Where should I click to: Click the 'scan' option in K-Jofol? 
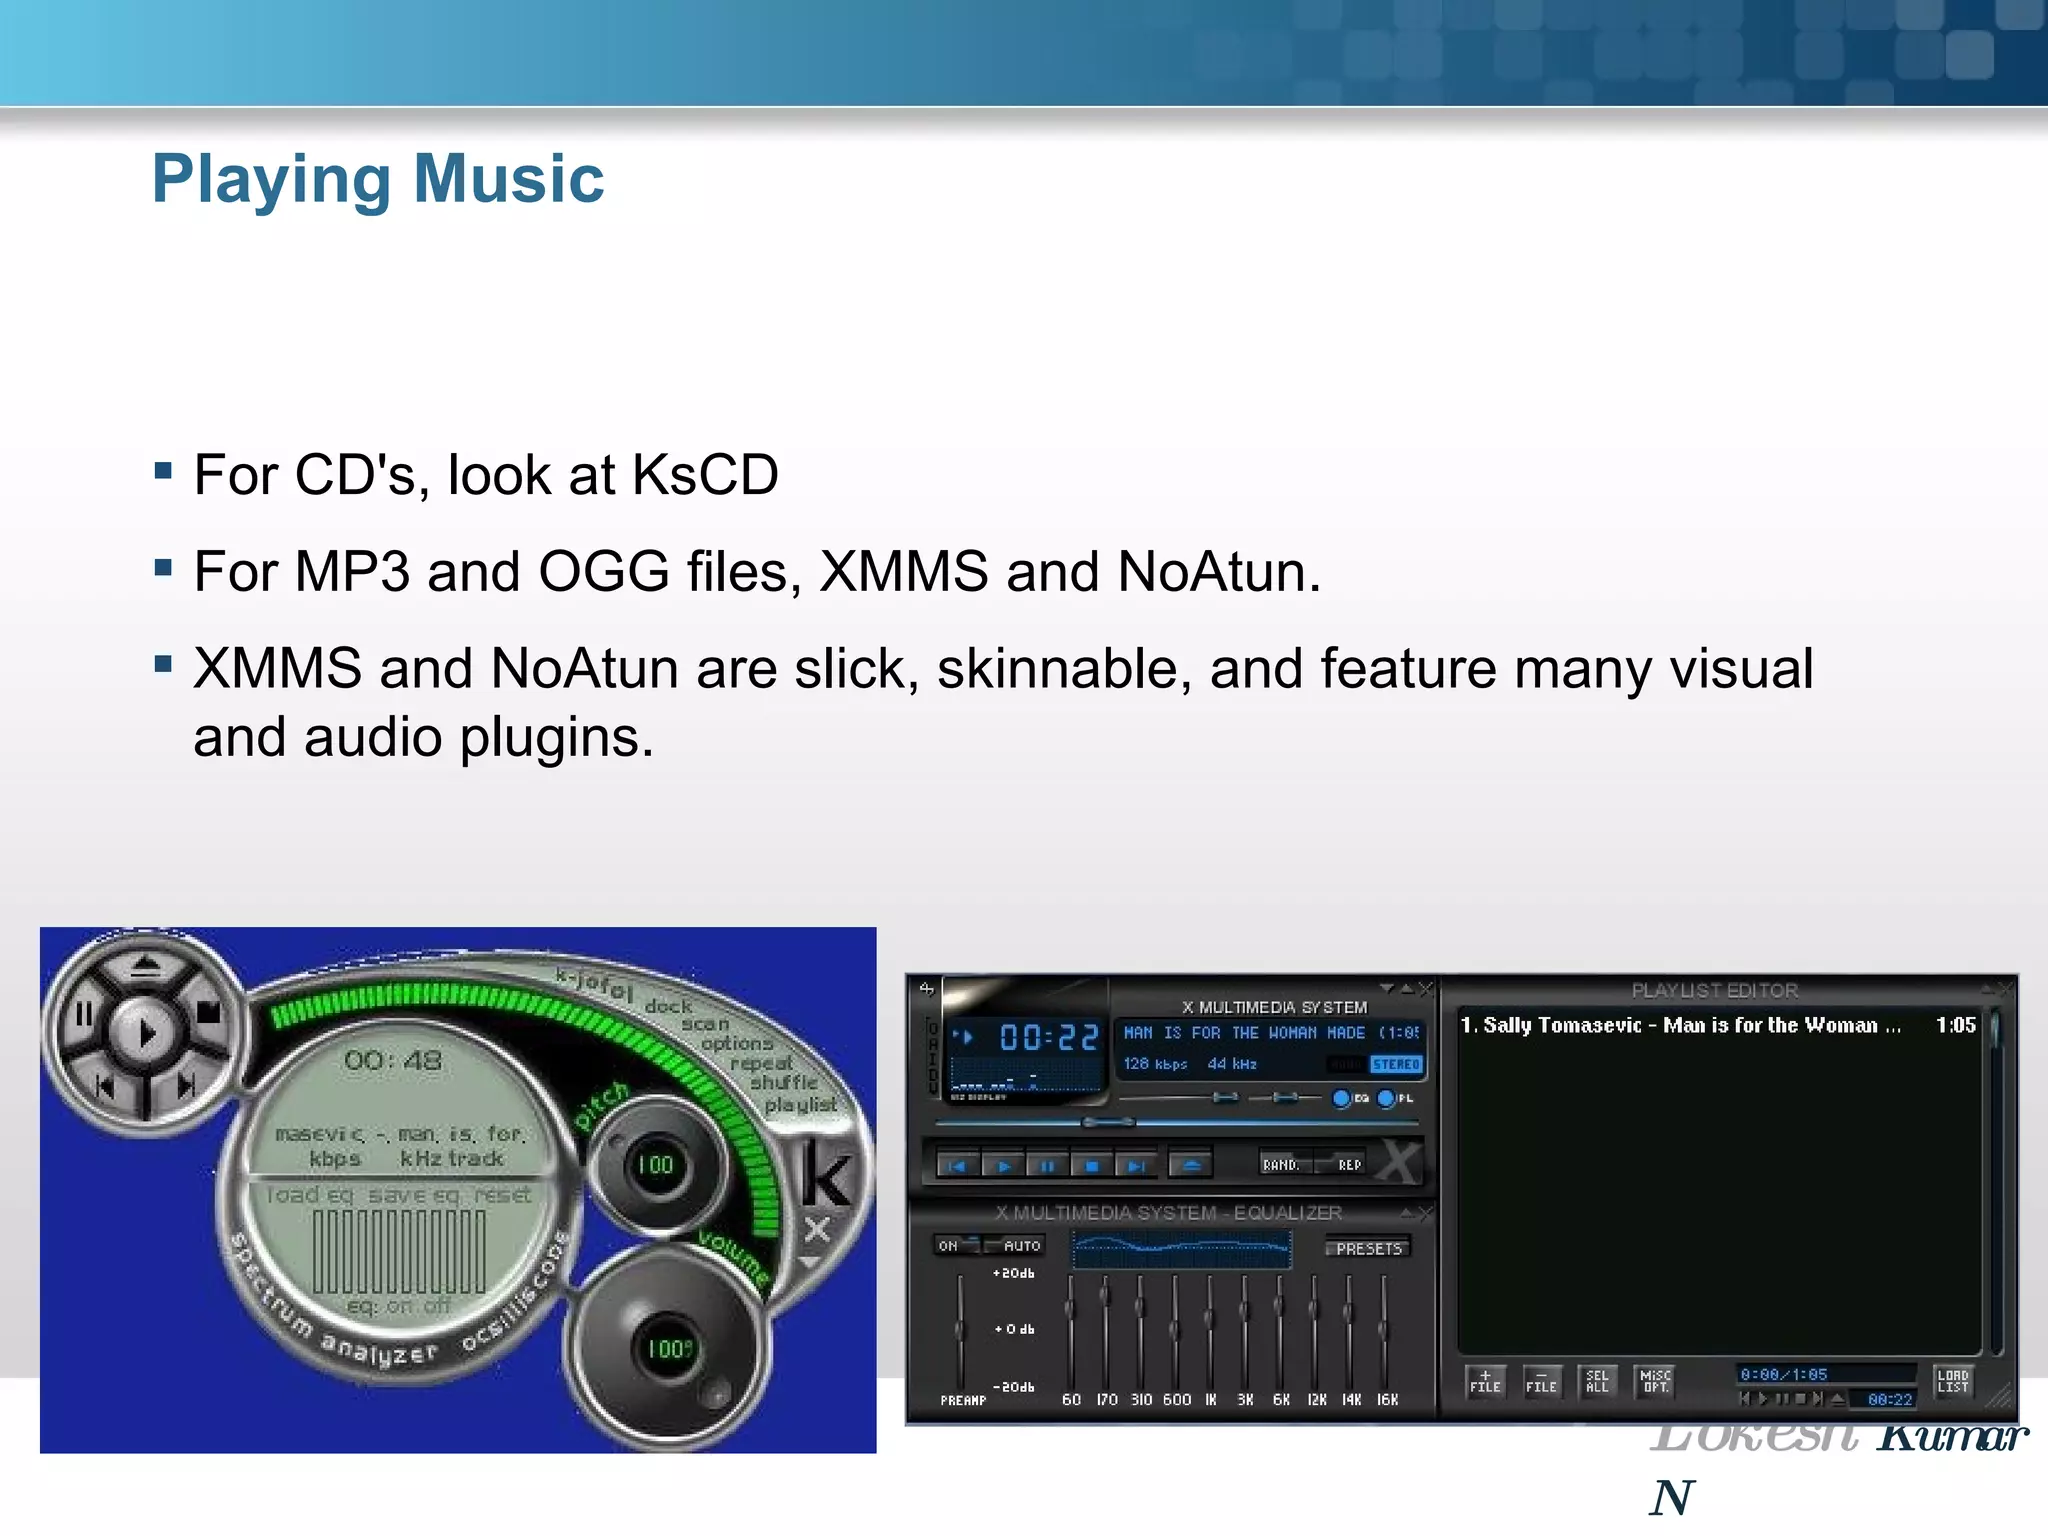(x=705, y=1024)
